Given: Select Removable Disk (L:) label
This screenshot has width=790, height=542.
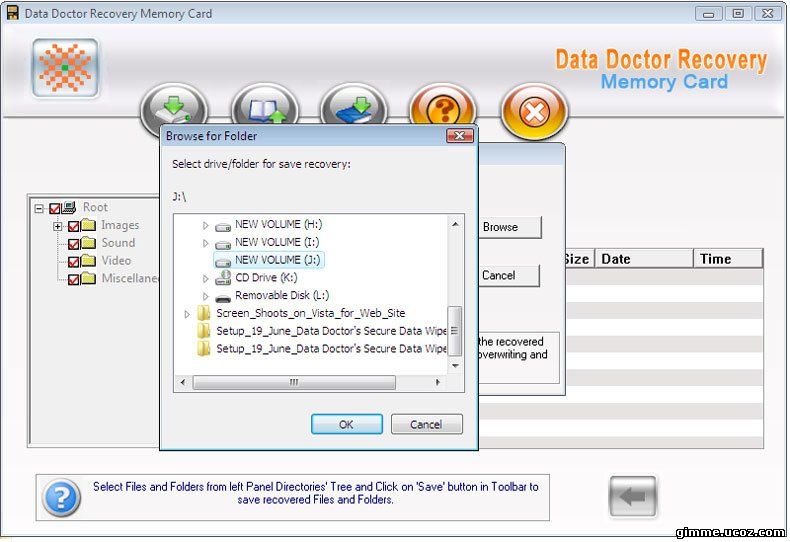Looking at the screenshot, I should 282,295.
